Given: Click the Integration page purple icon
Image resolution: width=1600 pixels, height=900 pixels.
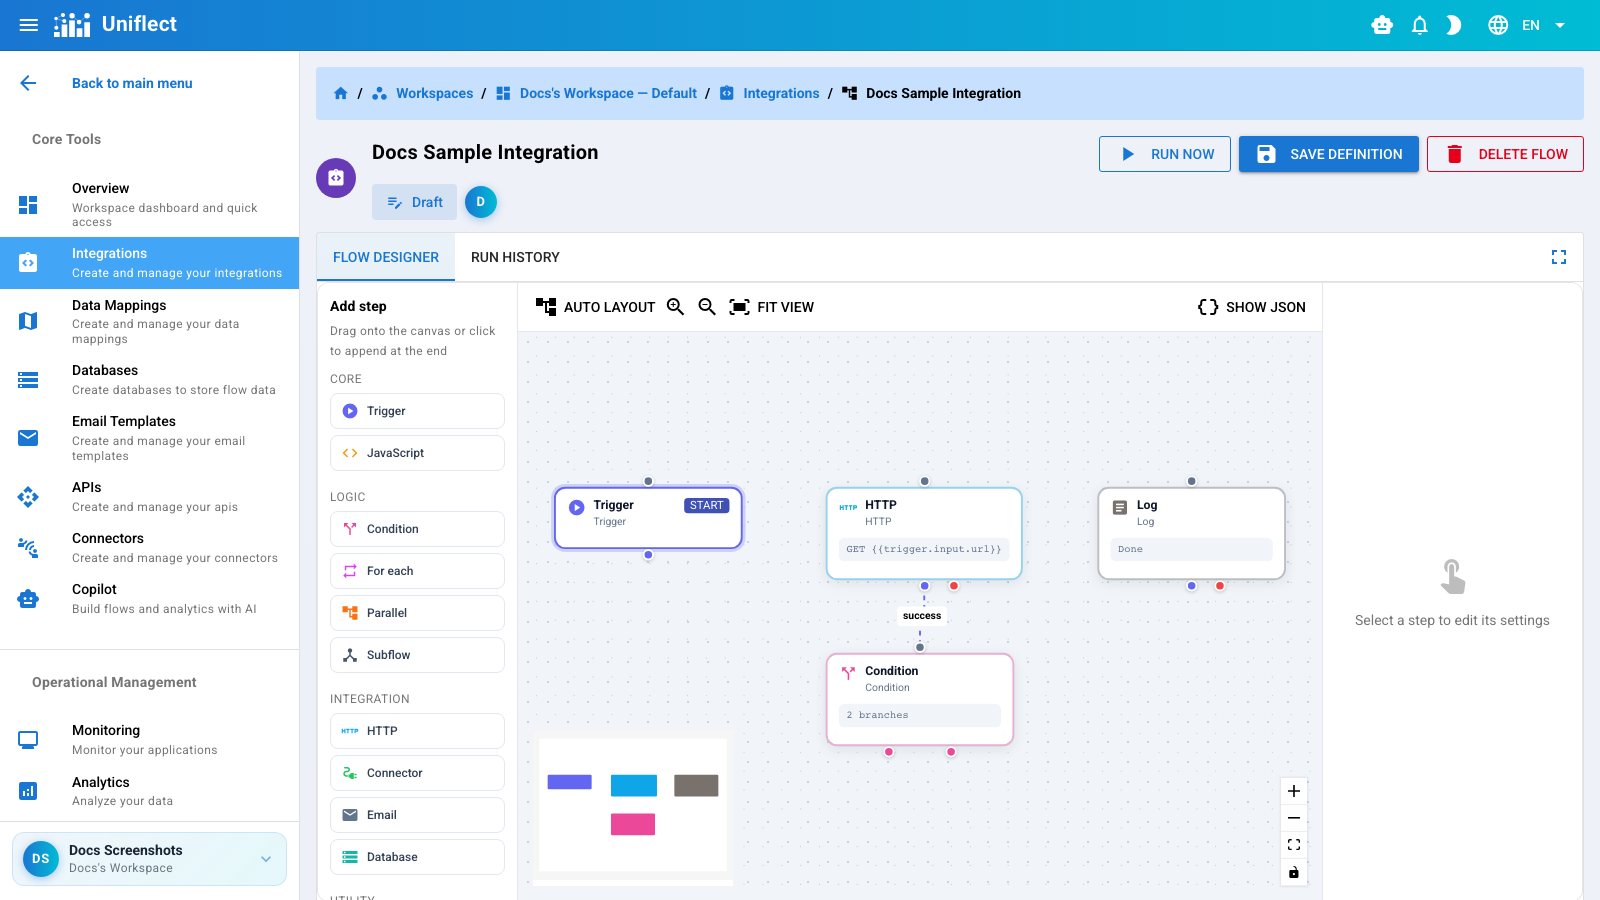Looking at the screenshot, I should (336, 178).
